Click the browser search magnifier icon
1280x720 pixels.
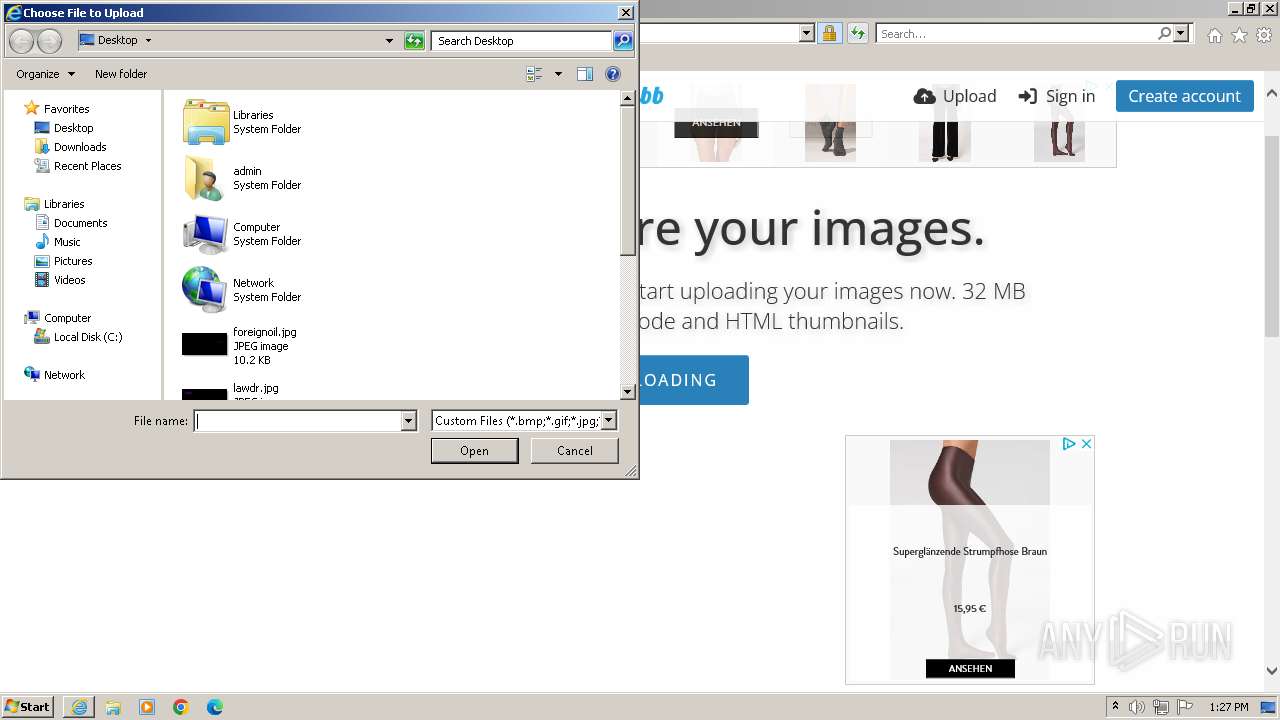(1164, 33)
